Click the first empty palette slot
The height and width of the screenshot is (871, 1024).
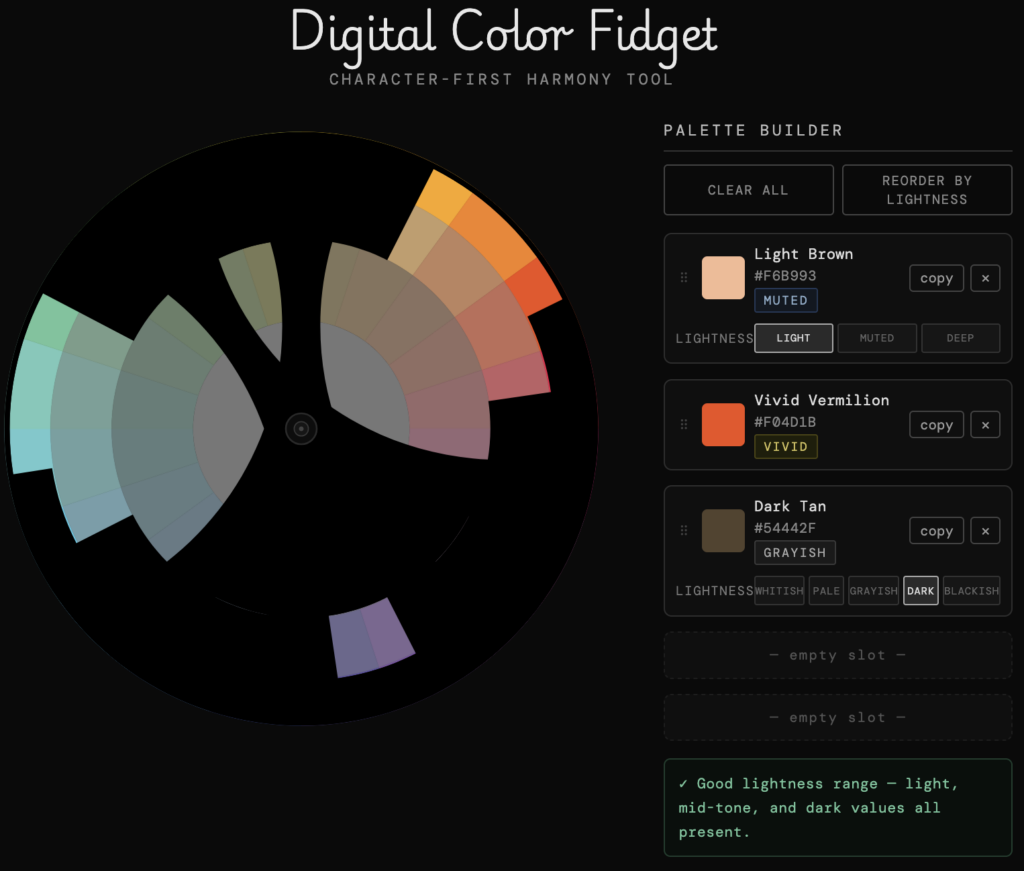pos(837,655)
